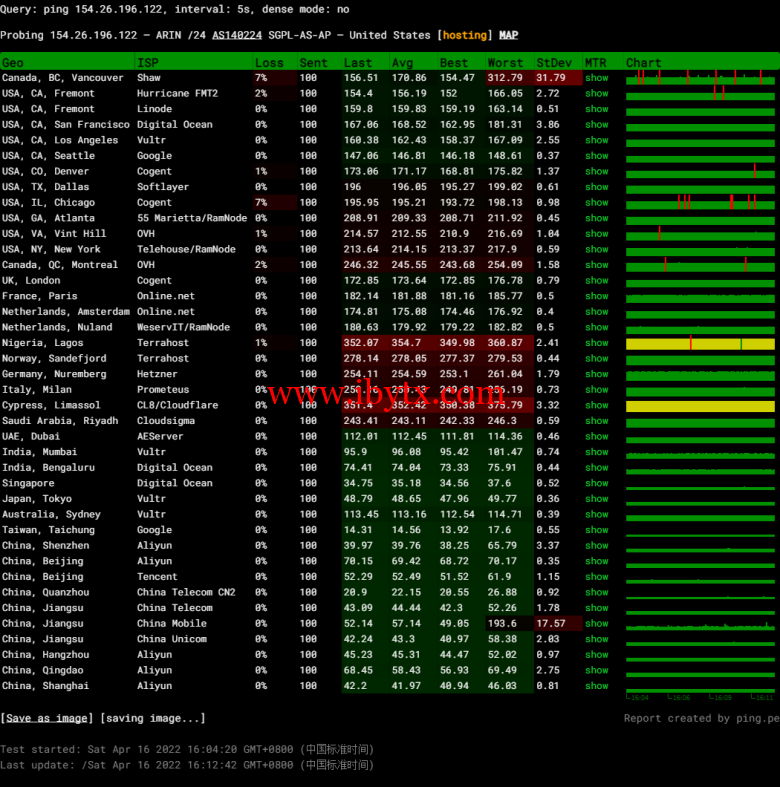The width and height of the screenshot is (780, 787).
Task: Click the AS140224 network link
Action: click(237, 35)
